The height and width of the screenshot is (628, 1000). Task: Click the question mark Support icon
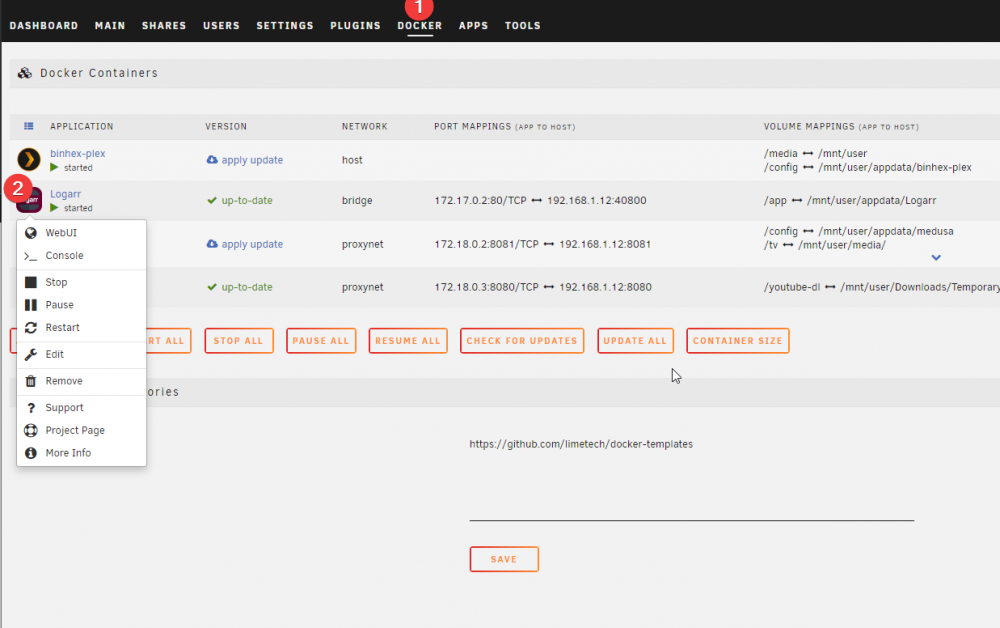pyautogui.click(x=31, y=408)
